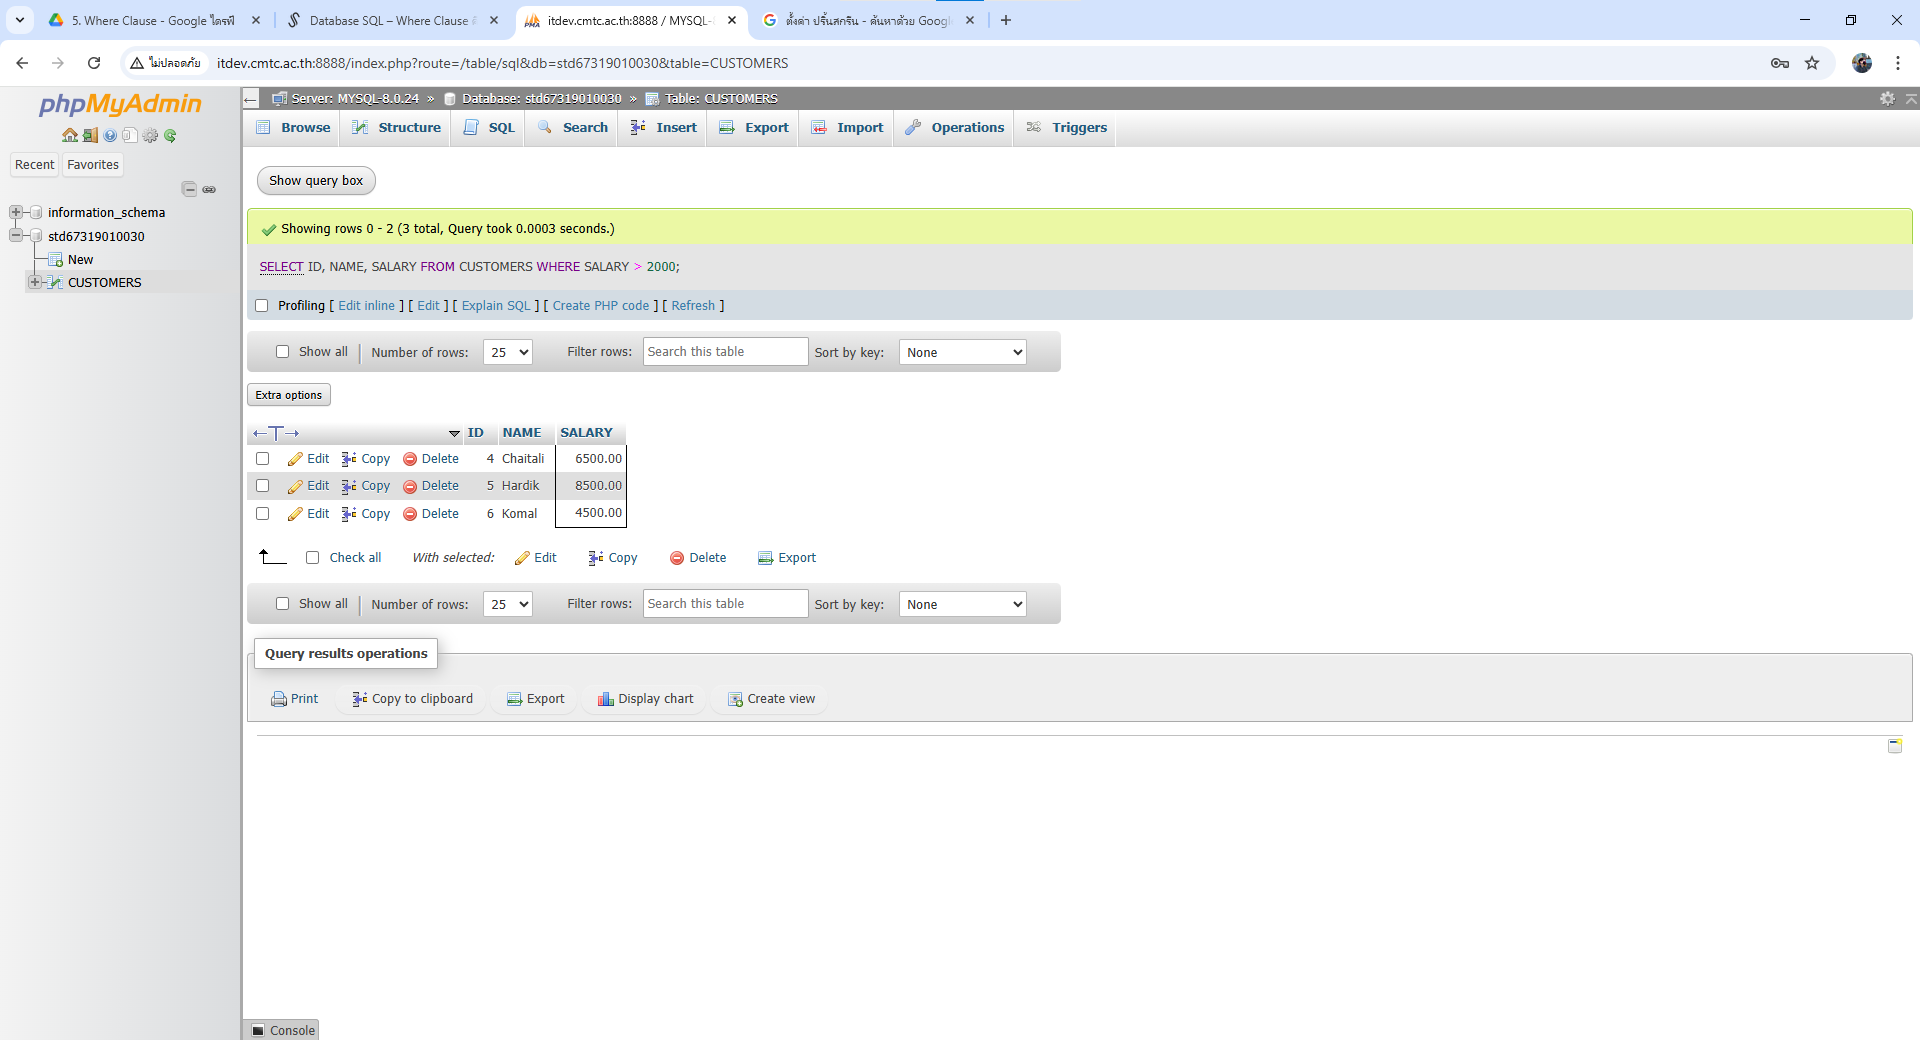Open the phpMyAdmin documentation help icon

110,135
